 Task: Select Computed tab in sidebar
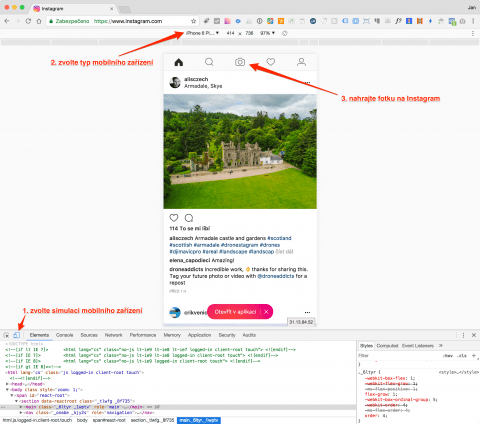(x=387, y=345)
